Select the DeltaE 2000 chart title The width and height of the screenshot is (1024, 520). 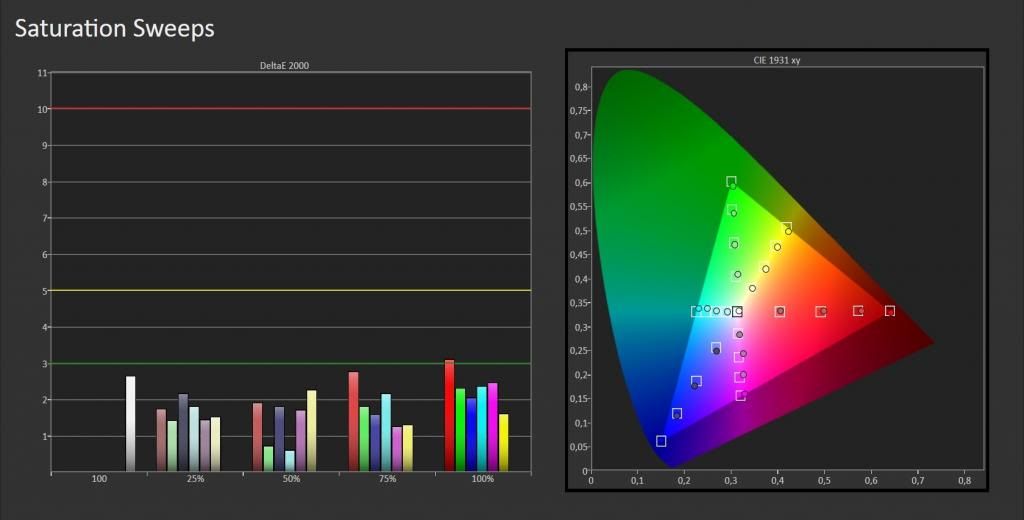click(284, 65)
